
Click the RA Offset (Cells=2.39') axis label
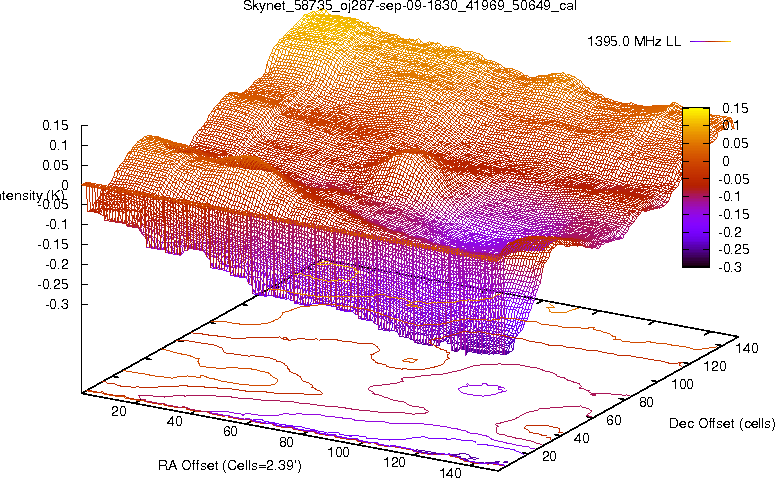(x=230, y=465)
